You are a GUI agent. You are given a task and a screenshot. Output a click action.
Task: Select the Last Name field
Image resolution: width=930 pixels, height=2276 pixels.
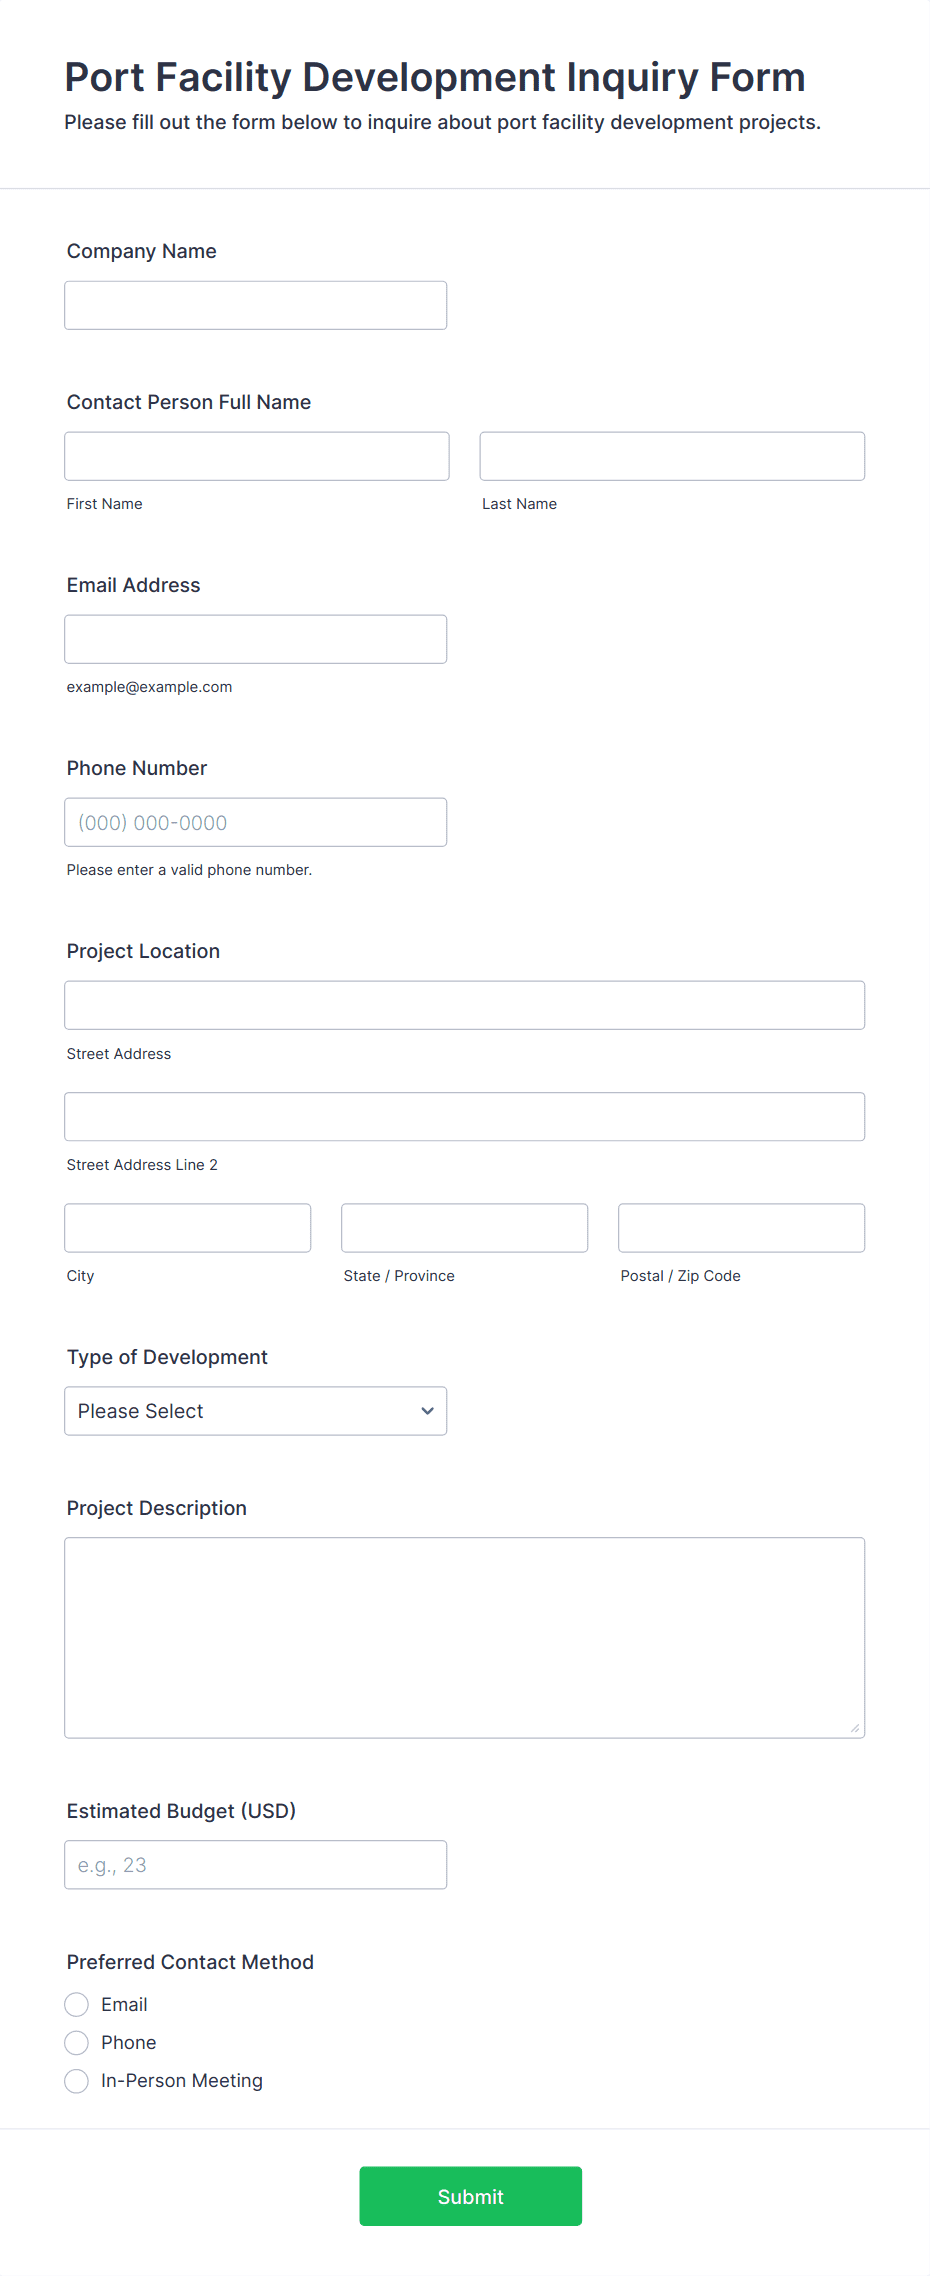click(672, 456)
